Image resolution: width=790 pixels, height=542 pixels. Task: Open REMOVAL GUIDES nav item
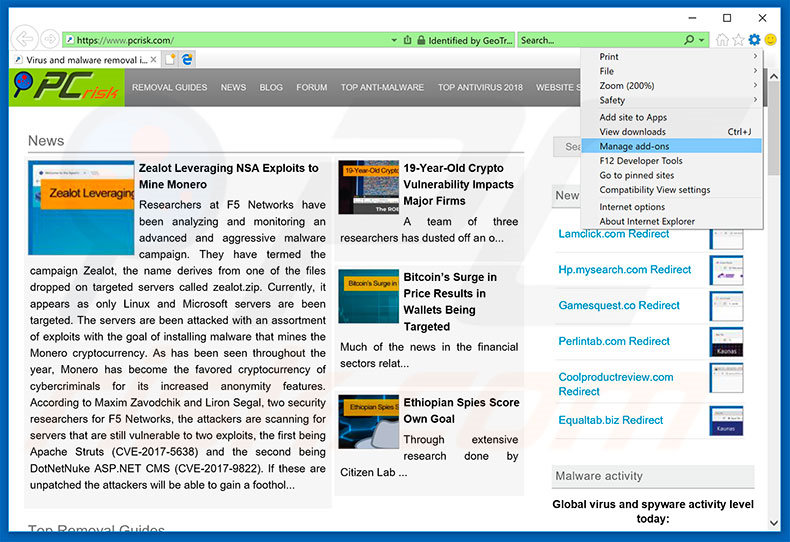point(169,87)
